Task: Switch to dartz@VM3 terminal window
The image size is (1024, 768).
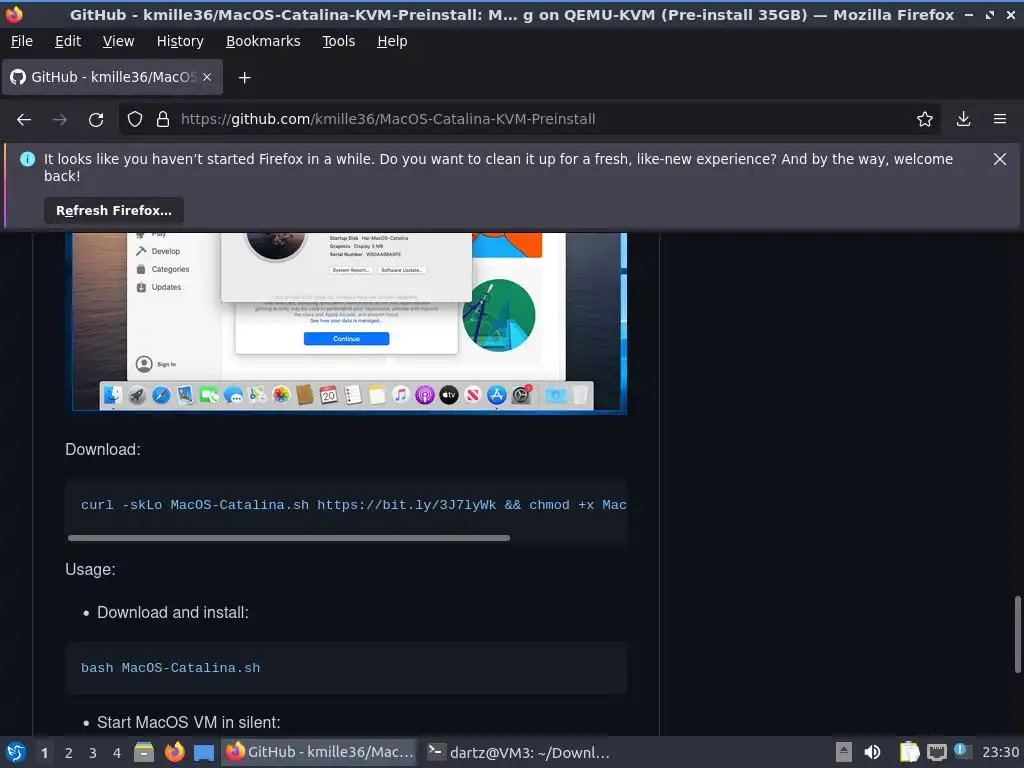Action: coord(519,752)
